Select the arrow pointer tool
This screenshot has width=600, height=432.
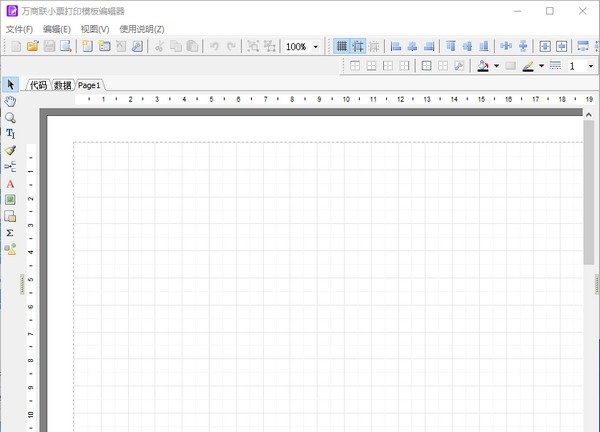(11, 84)
